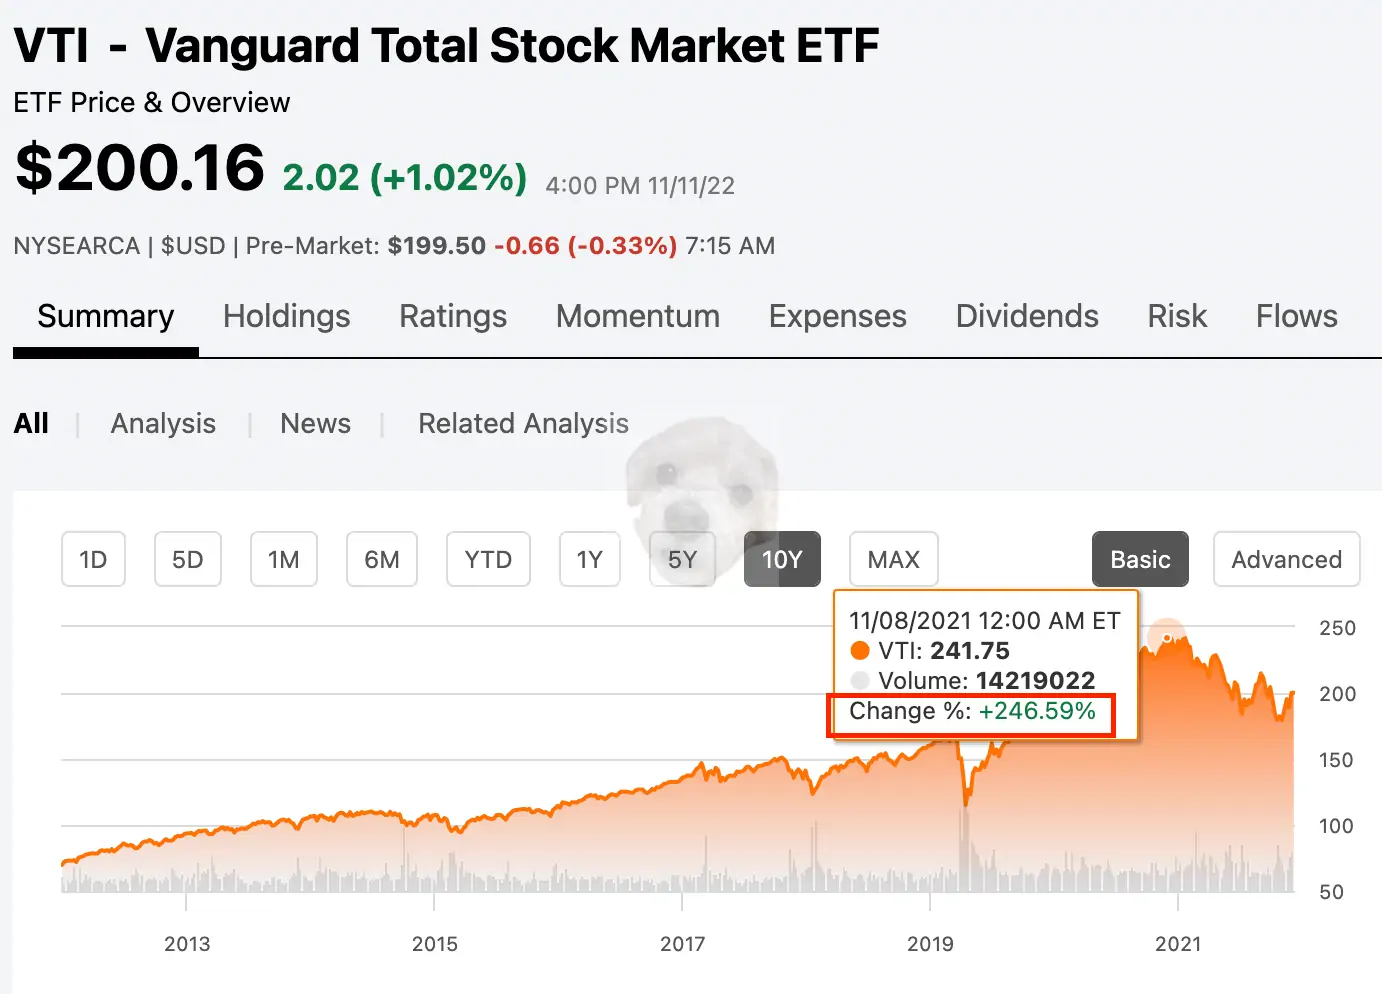The image size is (1382, 994).
Task: Open the News filter
Action: click(315, 424)
